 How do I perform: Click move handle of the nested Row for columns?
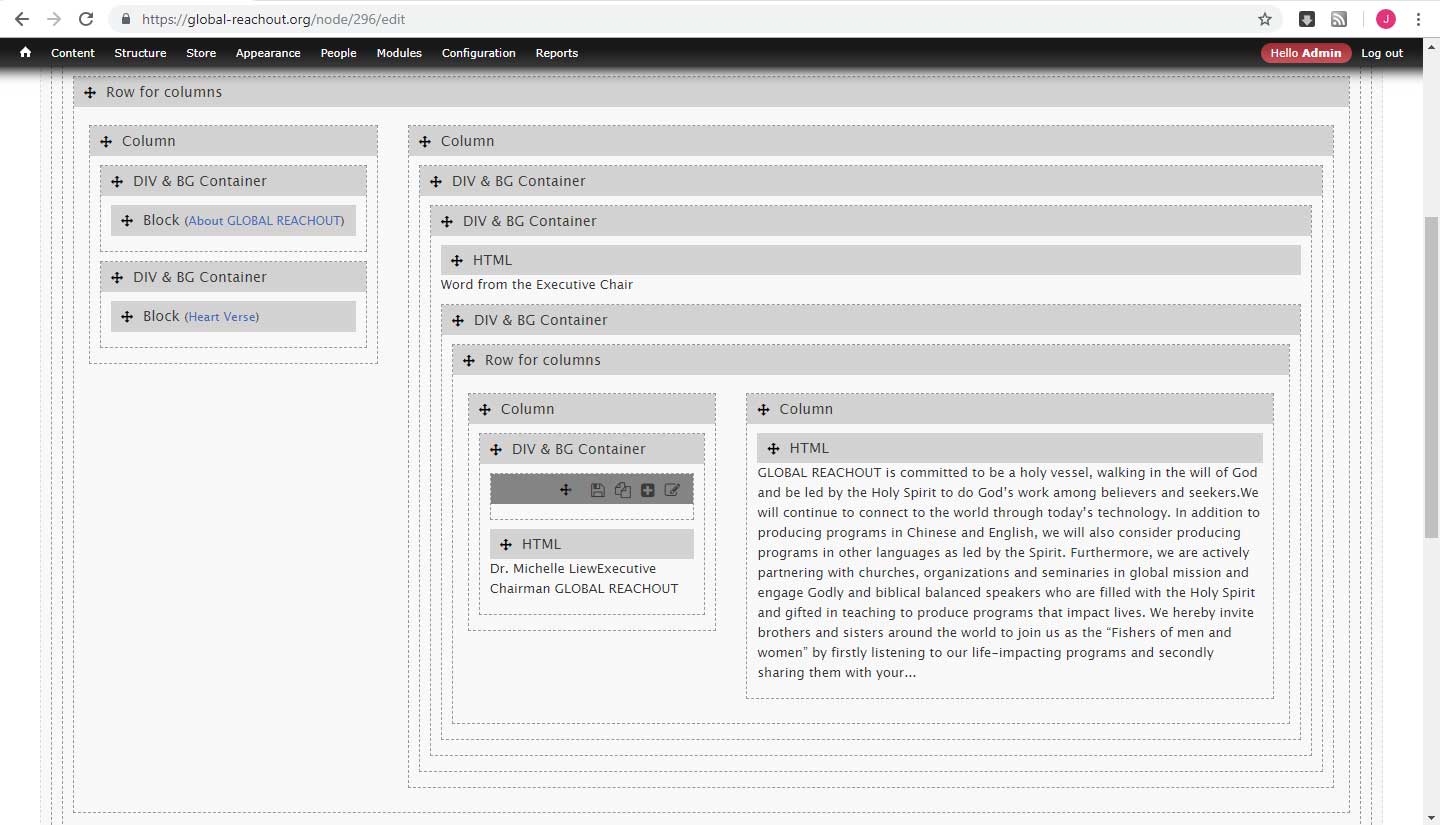tap(469, 361)
